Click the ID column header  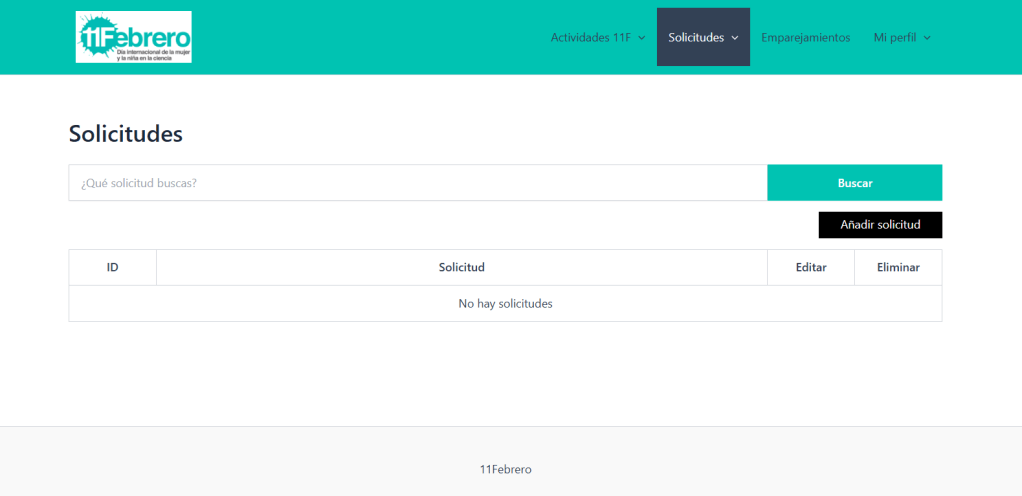112,268
